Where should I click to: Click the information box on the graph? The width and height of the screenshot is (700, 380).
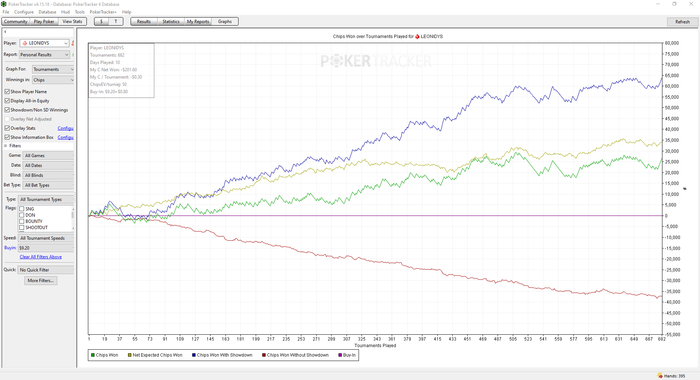point(121,70)
